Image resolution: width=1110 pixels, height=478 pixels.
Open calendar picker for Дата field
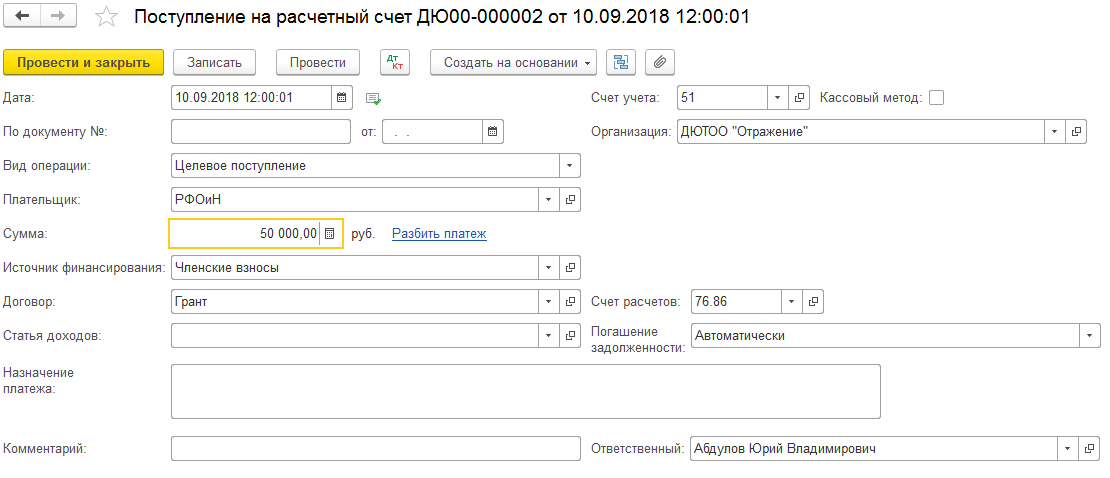(x=341, y=98)
